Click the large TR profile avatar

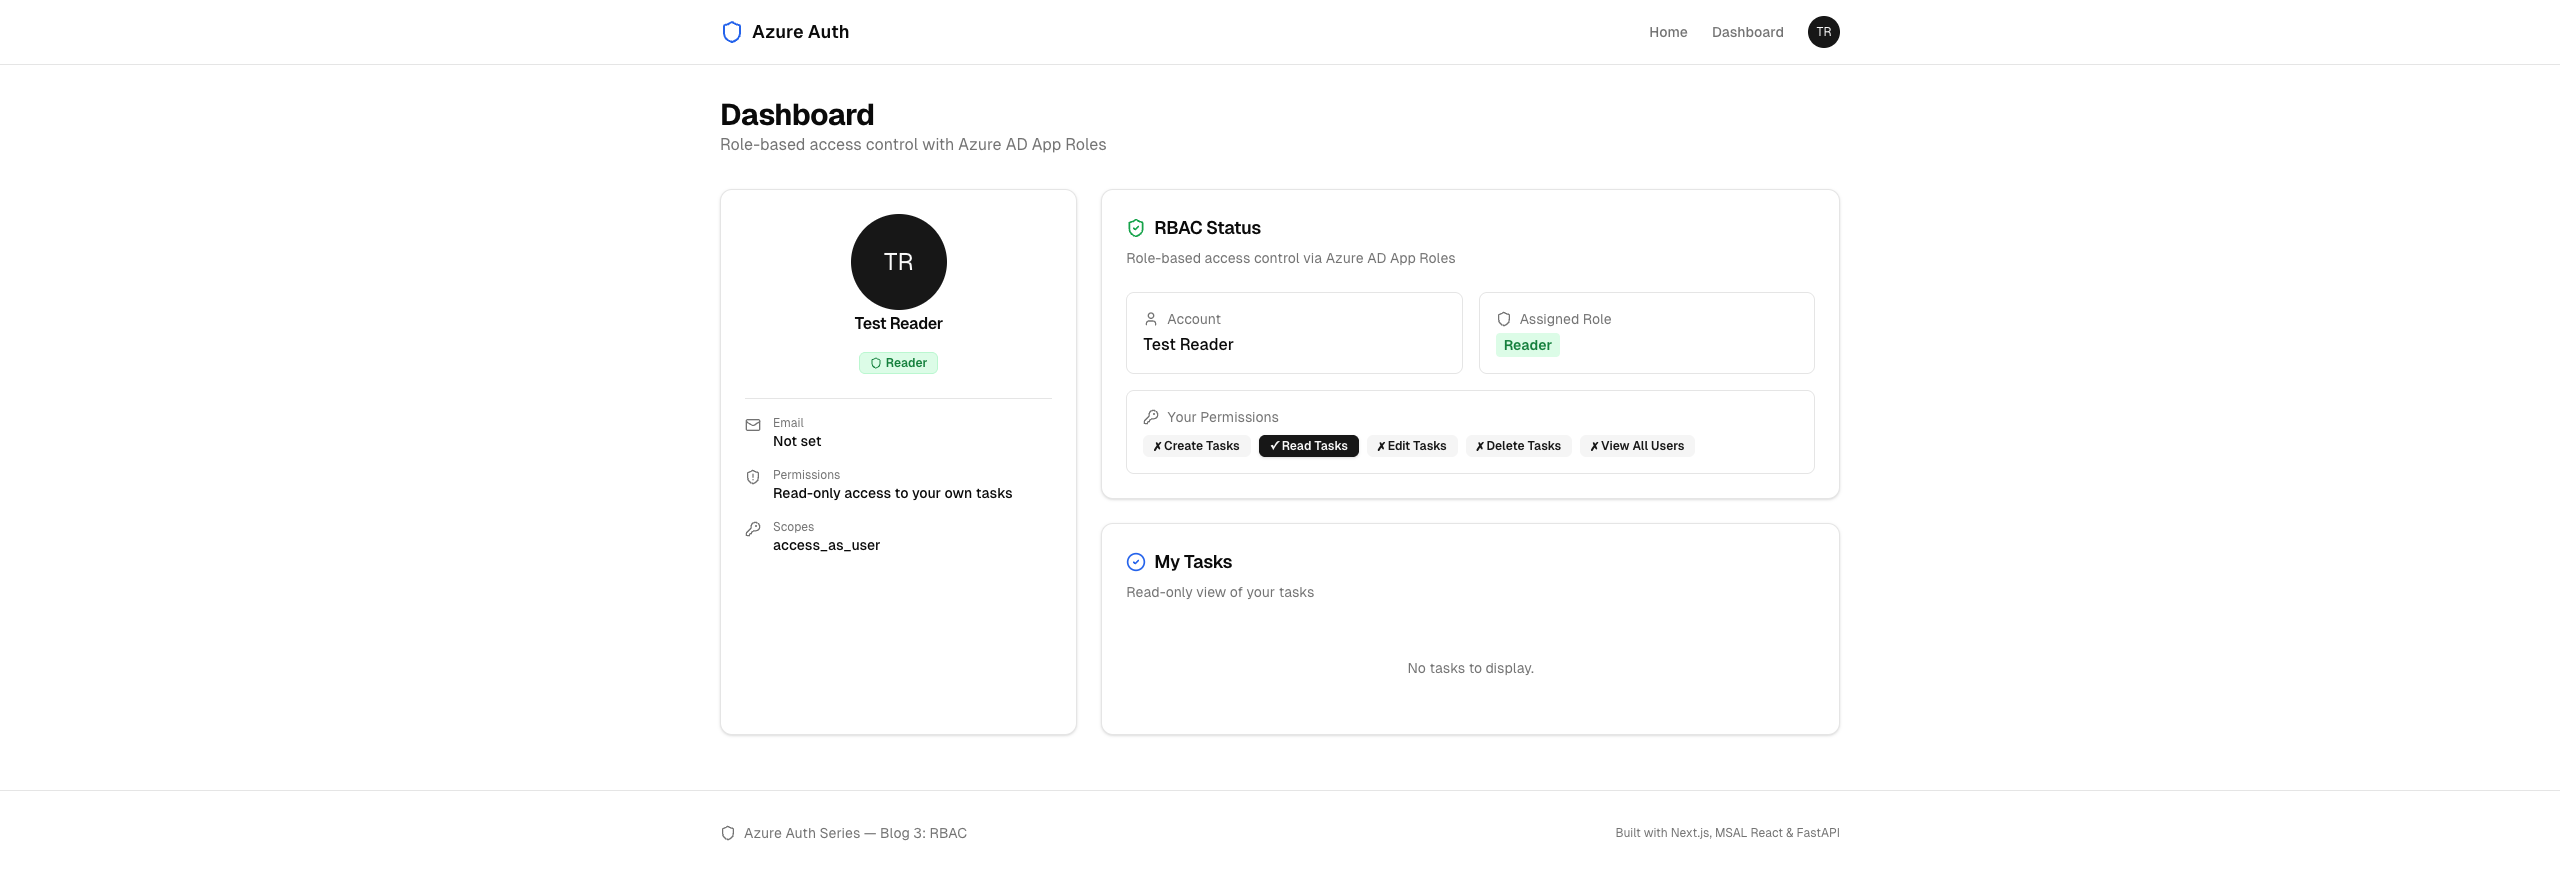pos(898,261)
